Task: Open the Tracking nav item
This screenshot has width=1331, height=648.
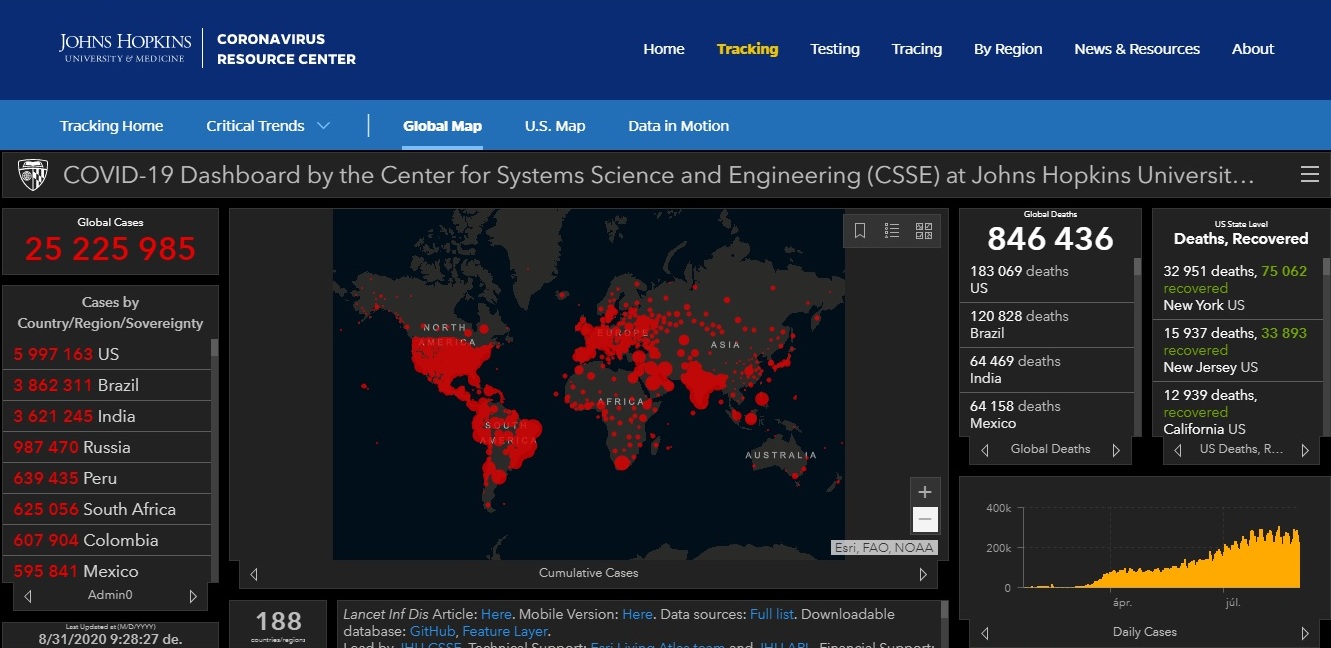Action: (747, 49)
